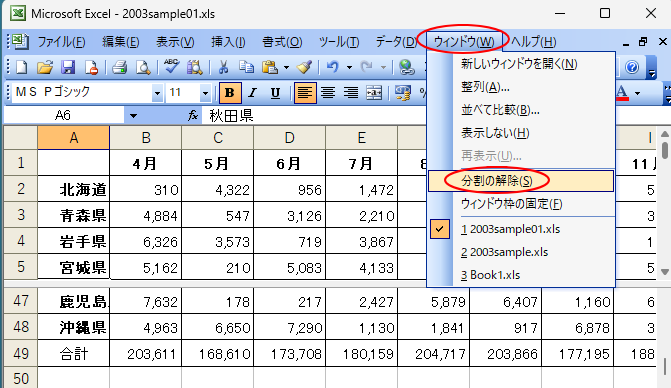Click the ウィンドウ(W) menu
Image resolution: width=671 pixels, height=388 pixels.
464,42
